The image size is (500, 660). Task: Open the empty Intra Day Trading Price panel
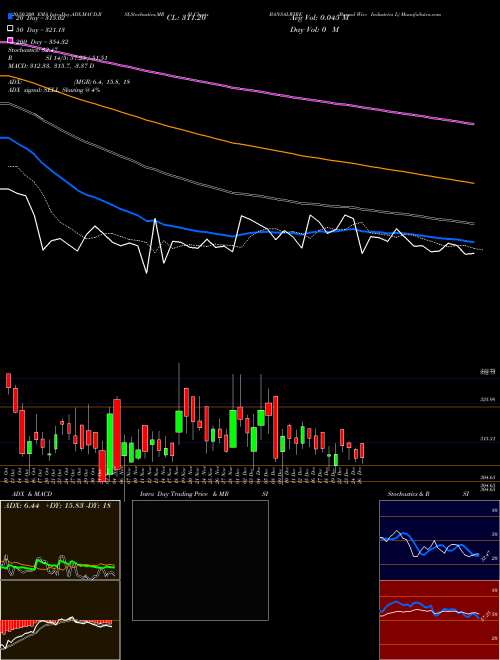tap(200, 560)
